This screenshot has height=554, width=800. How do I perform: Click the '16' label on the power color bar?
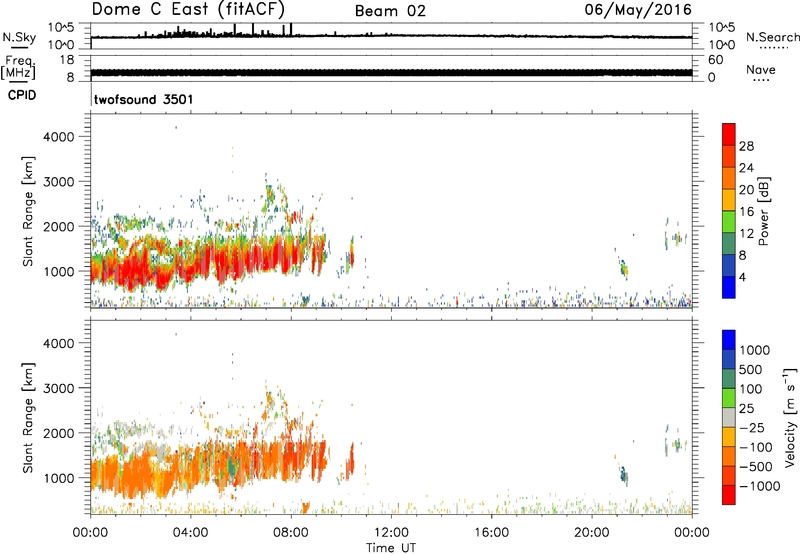coord(746,212)
